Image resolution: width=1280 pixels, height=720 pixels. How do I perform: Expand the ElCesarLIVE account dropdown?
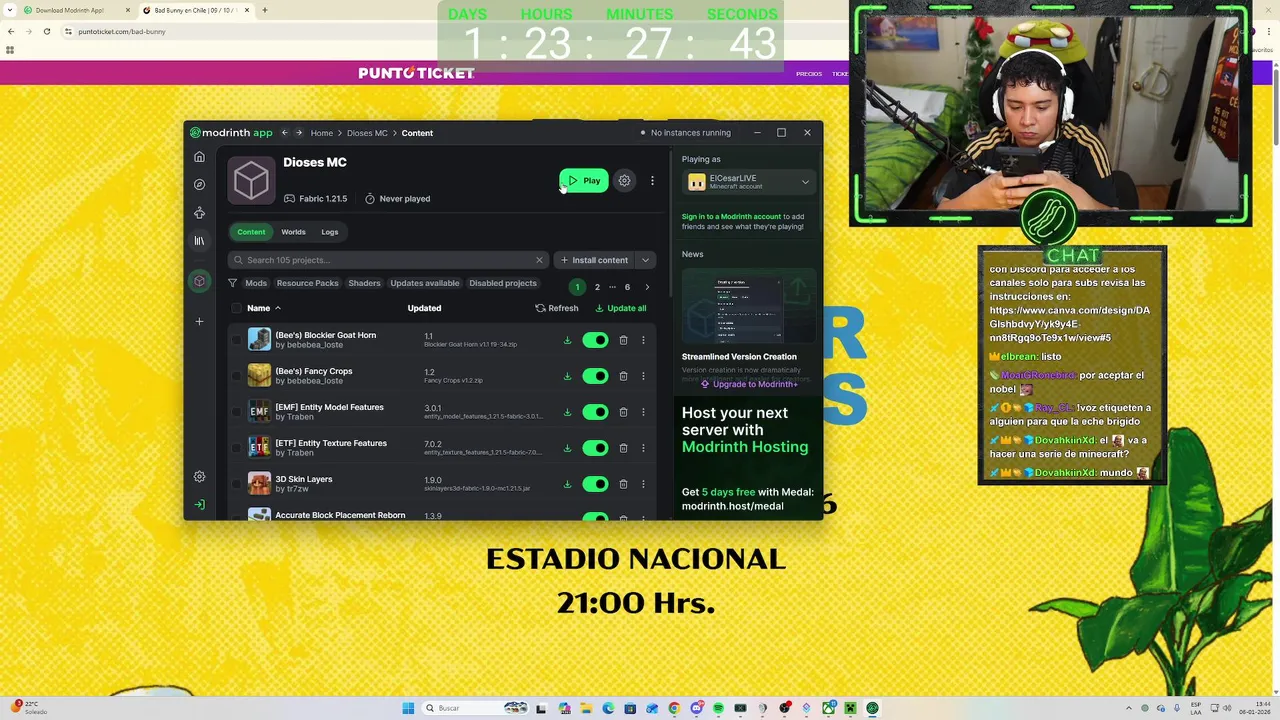point(805,182)
